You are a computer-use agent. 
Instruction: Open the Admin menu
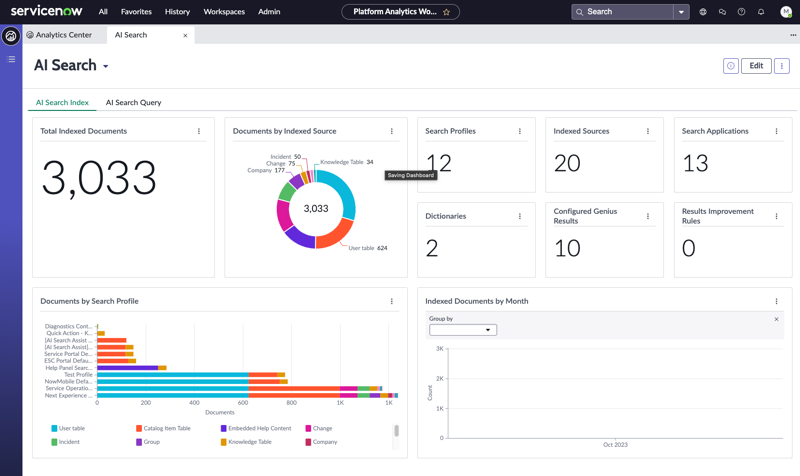click(x=269, y=12)
